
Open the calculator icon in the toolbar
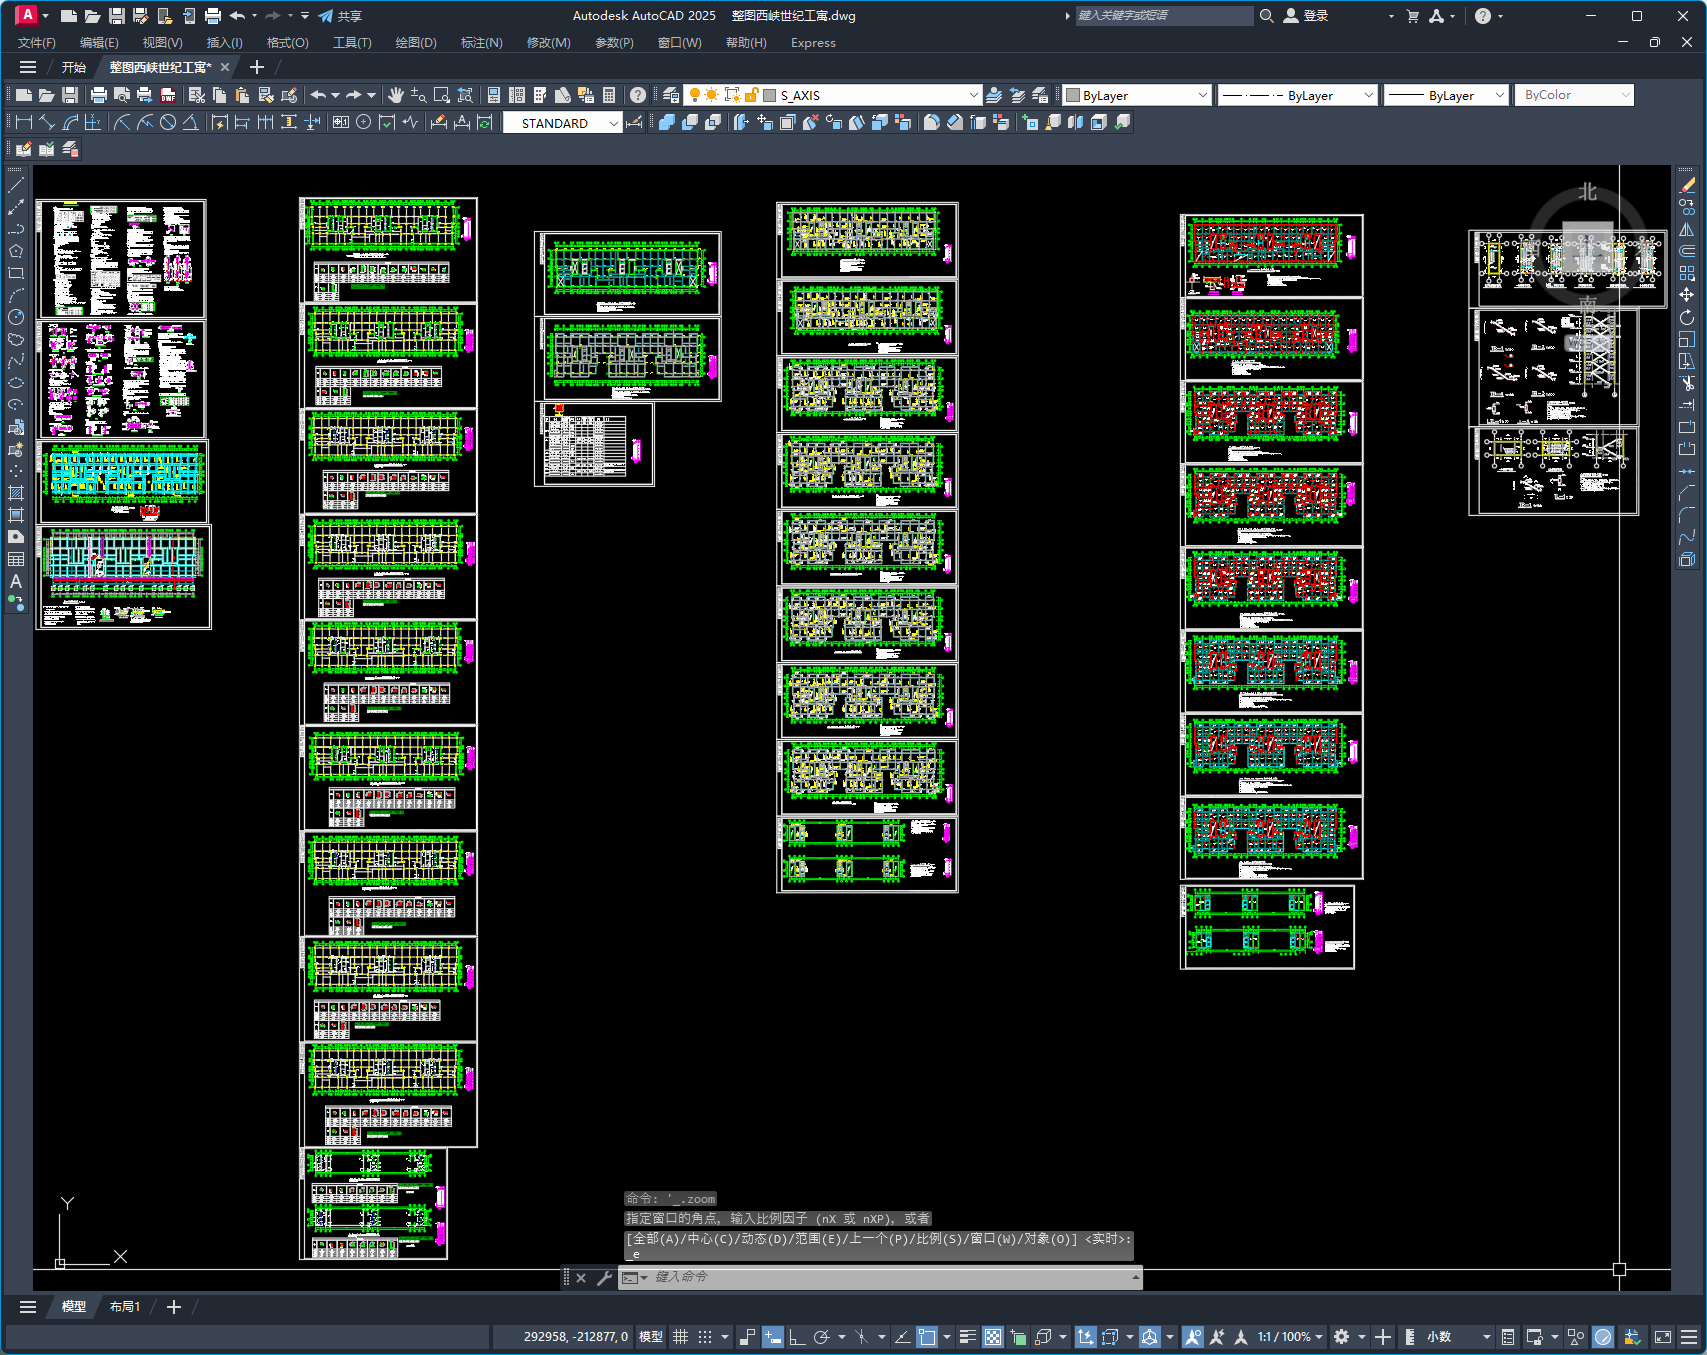(609, 95)
